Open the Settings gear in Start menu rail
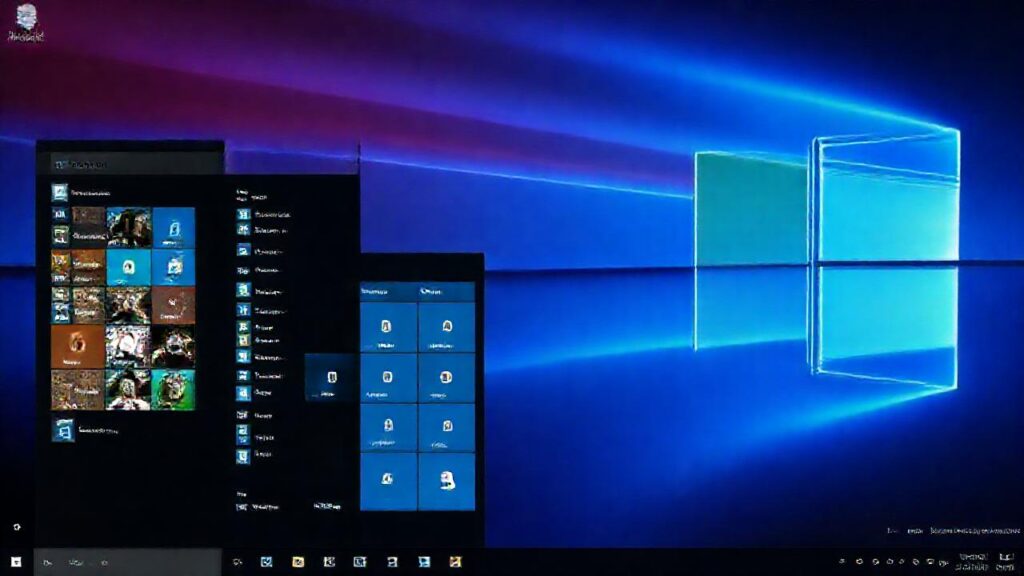 tap(16, 527)
